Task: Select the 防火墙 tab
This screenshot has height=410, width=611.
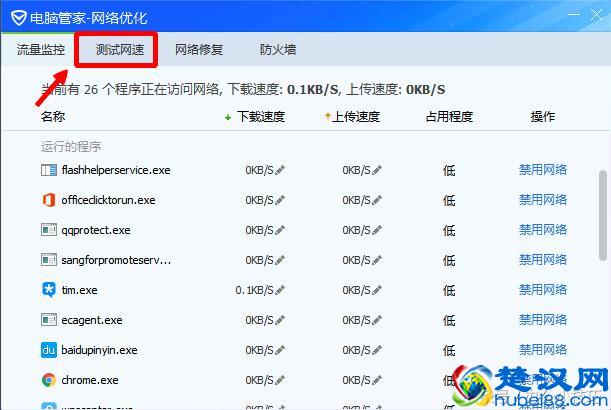Action: 278,49
